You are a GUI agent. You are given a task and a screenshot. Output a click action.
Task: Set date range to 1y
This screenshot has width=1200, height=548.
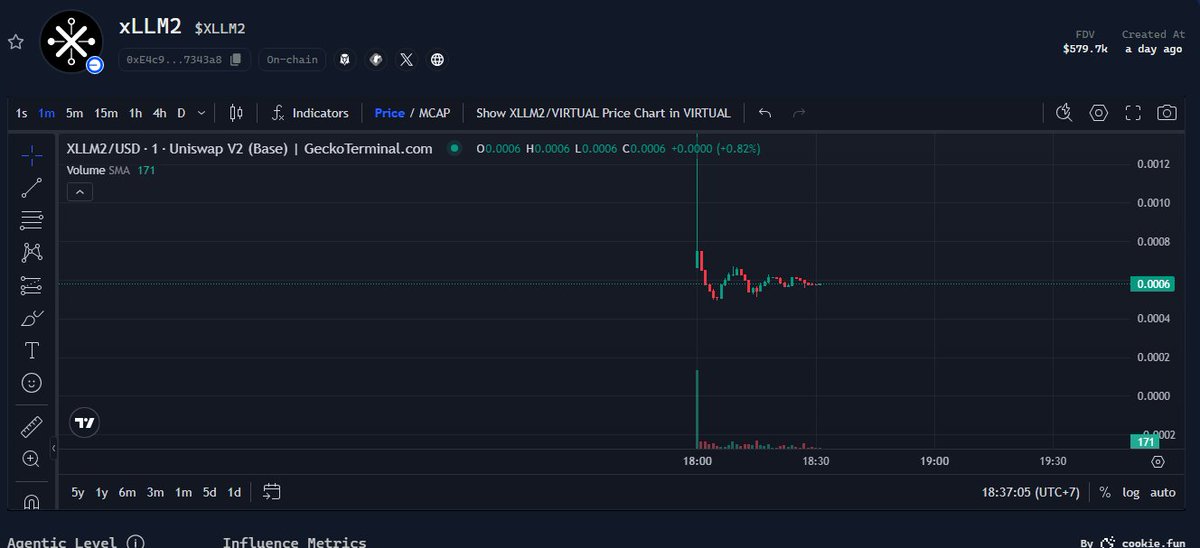point(102,492)
